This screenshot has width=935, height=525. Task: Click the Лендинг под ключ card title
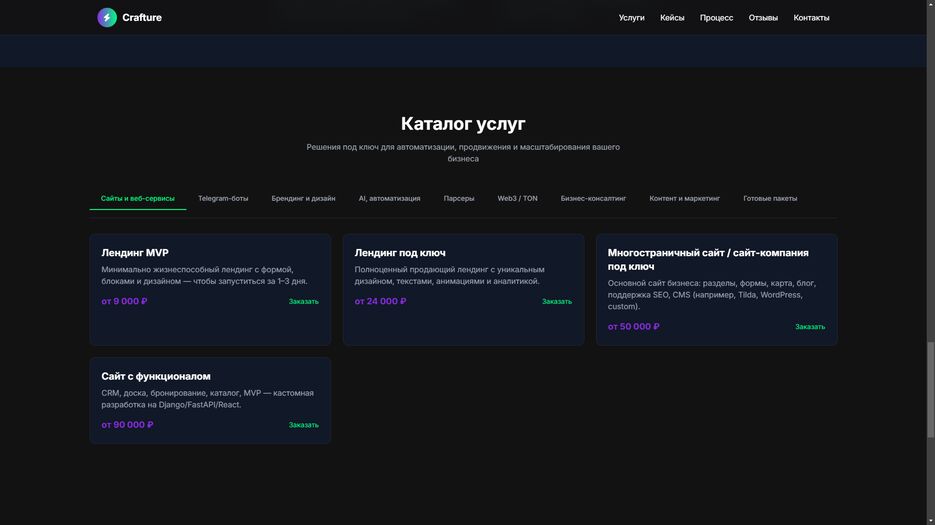400,252
